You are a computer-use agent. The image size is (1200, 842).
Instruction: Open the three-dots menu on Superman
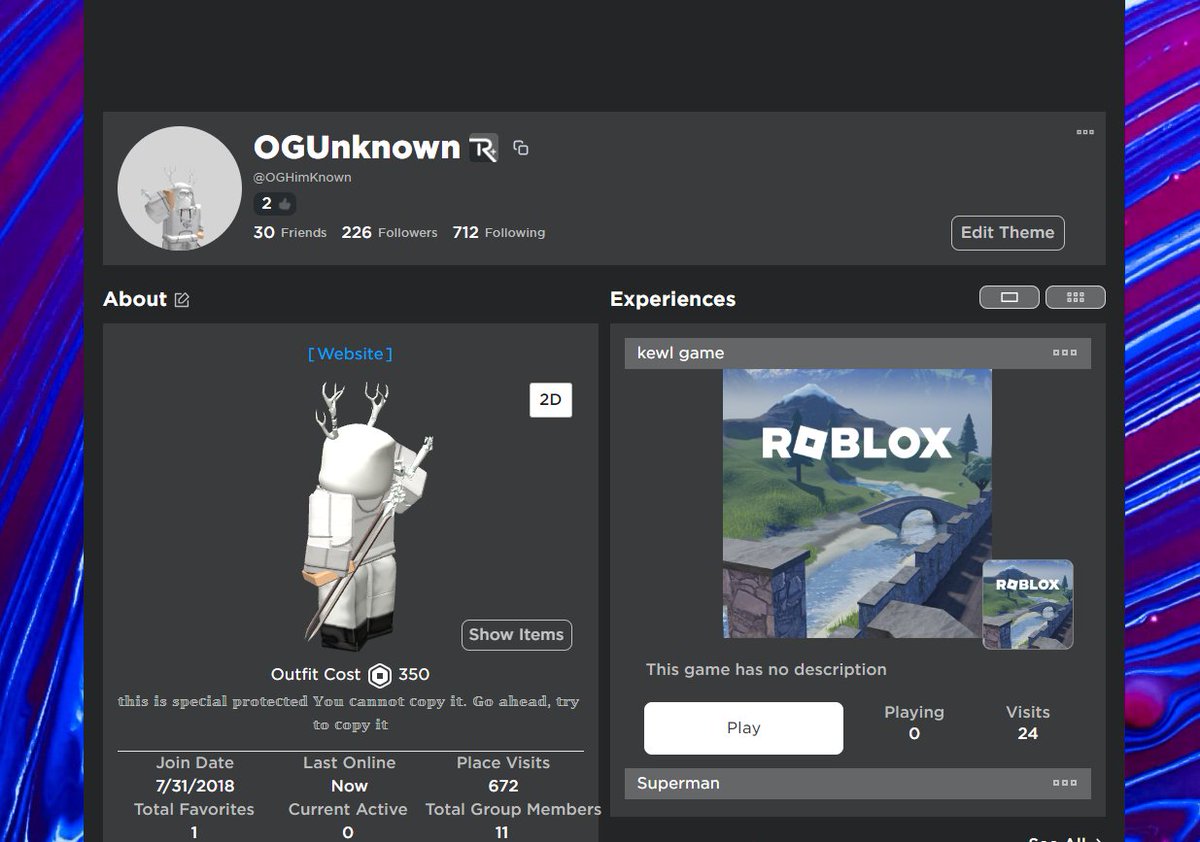click(x=1065, y=783)
